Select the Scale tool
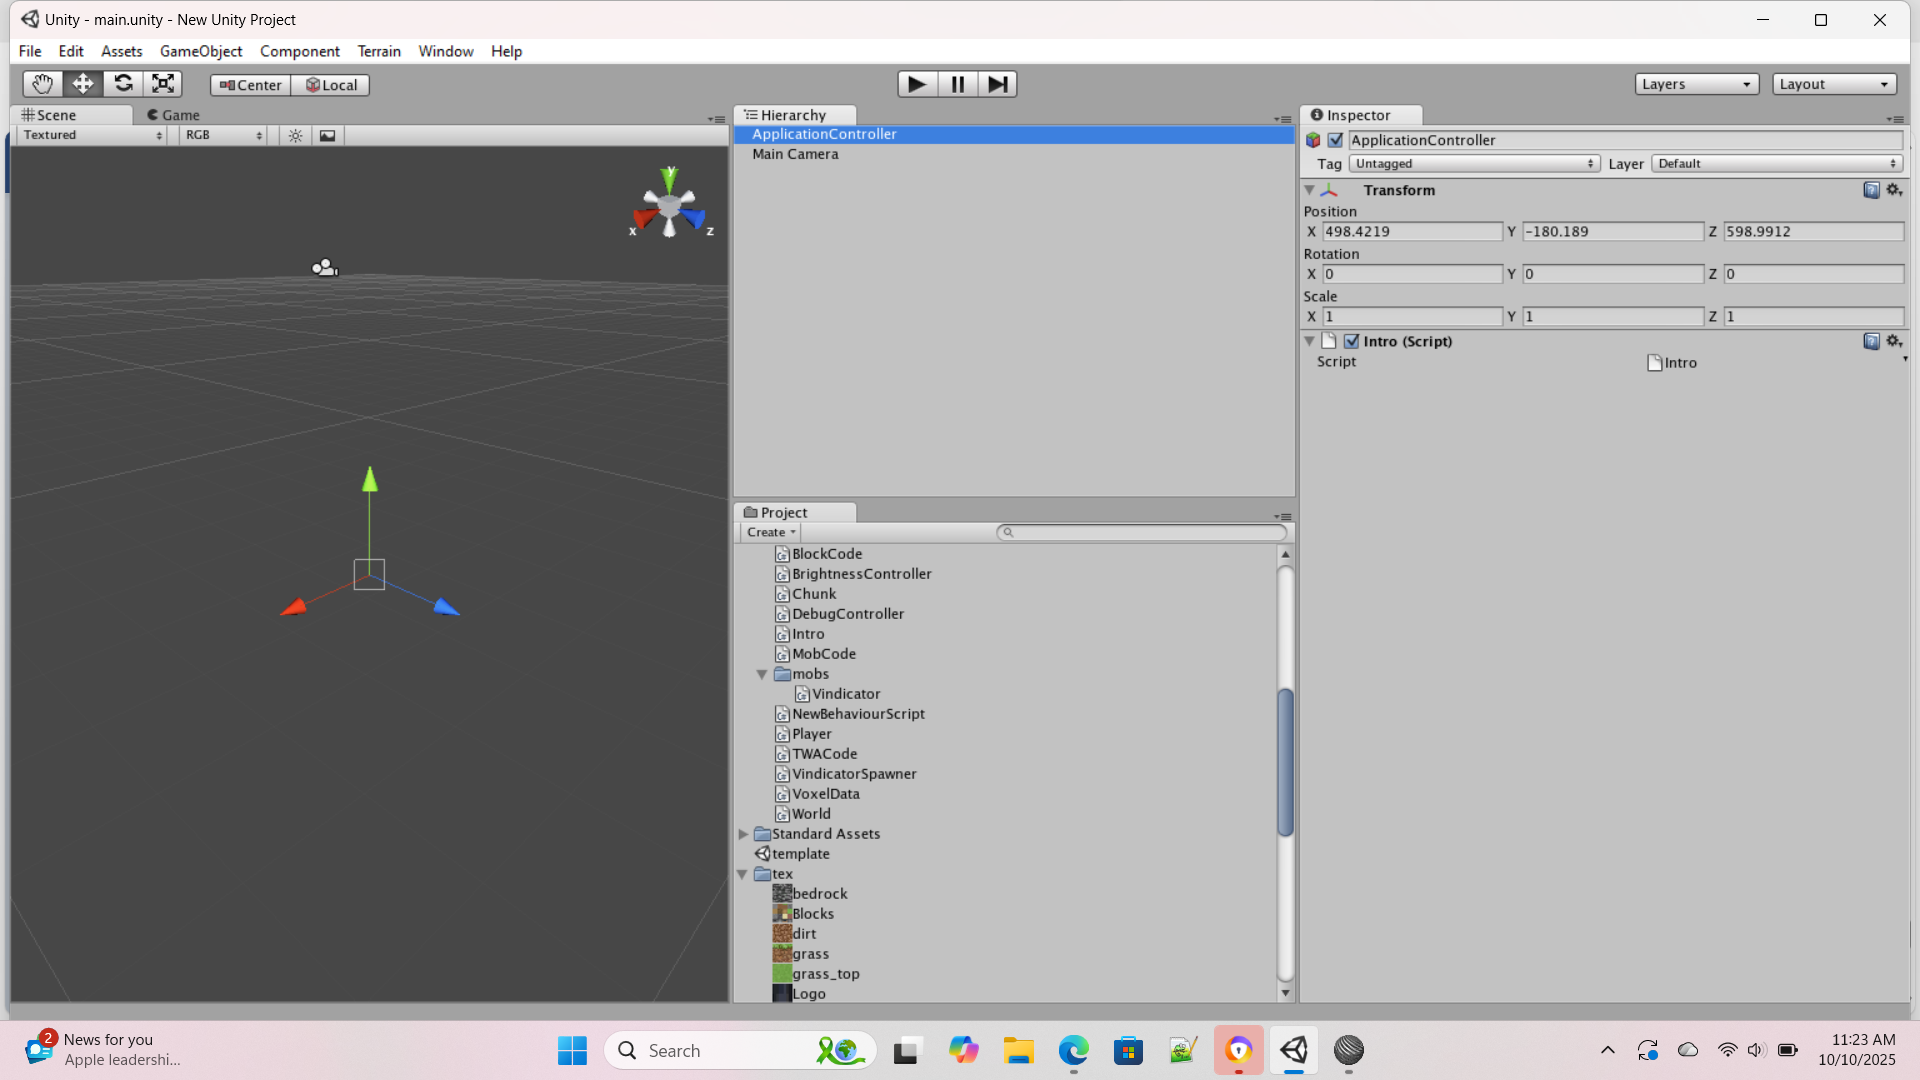The height and width of the screenshot is (1080, 1920). click(163, 84)
